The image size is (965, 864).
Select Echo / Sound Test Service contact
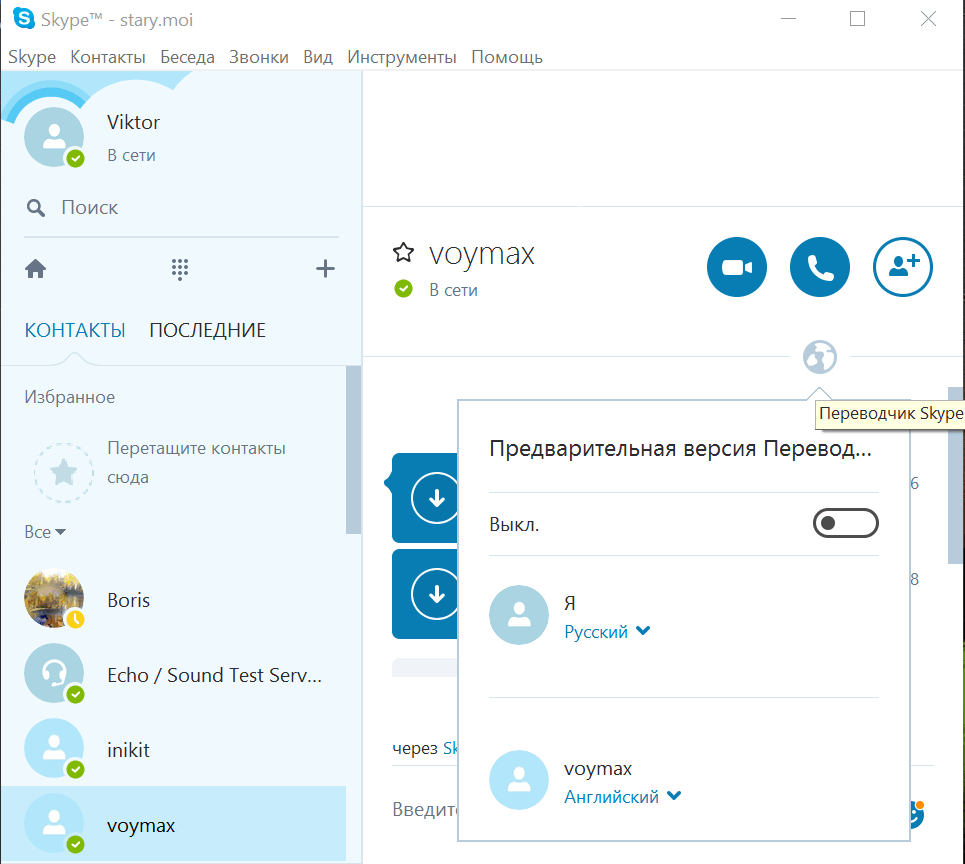174,674
